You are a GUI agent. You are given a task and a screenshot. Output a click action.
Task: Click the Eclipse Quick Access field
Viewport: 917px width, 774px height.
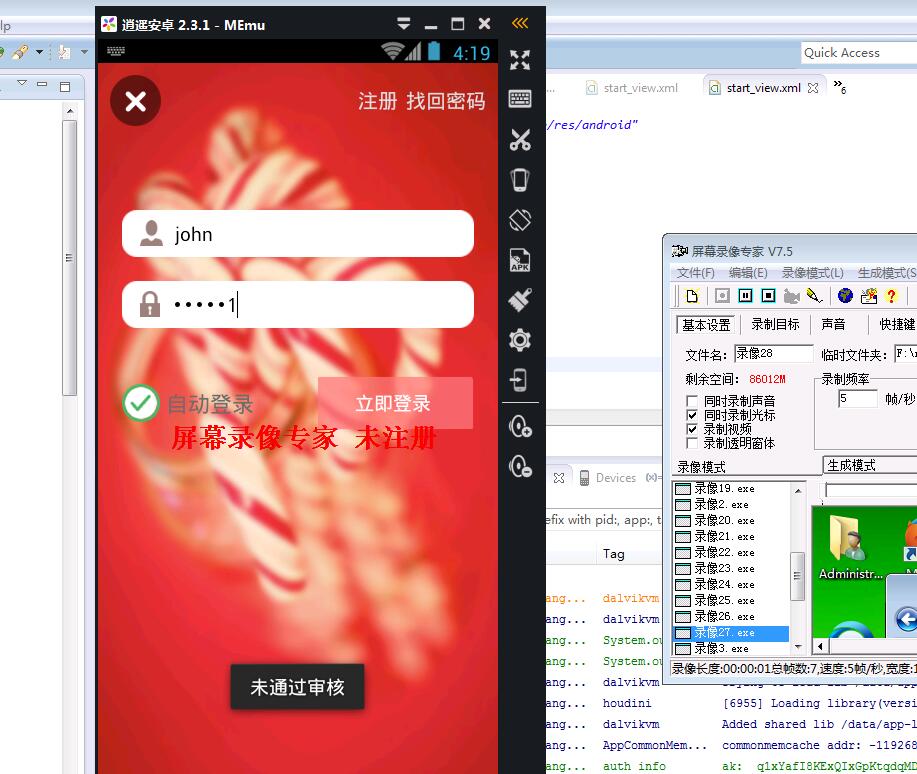[x=860, y=53]
